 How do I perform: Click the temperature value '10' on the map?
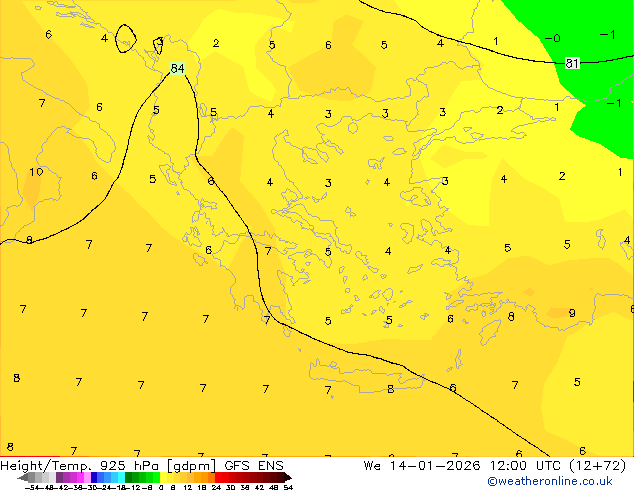click(36, 172)
